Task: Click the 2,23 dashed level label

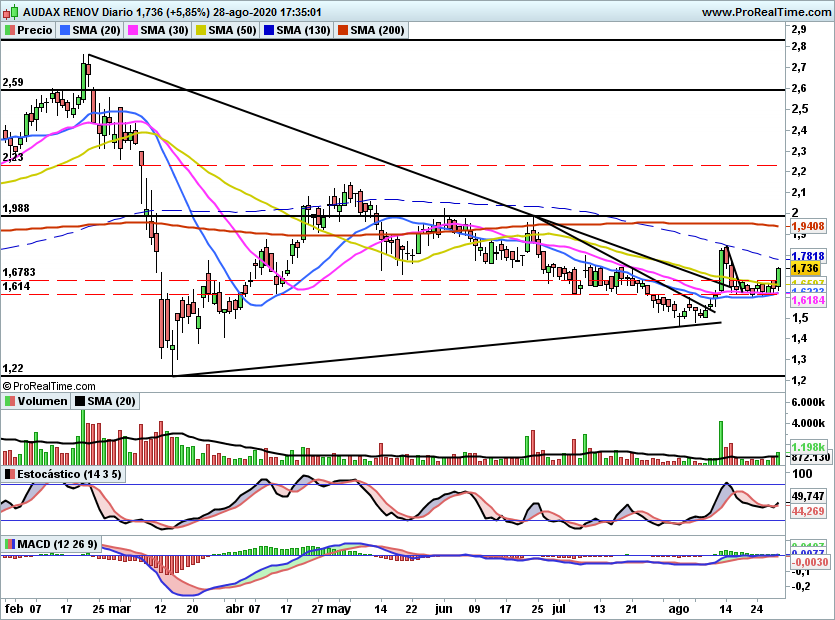Action: click(13, 158)
